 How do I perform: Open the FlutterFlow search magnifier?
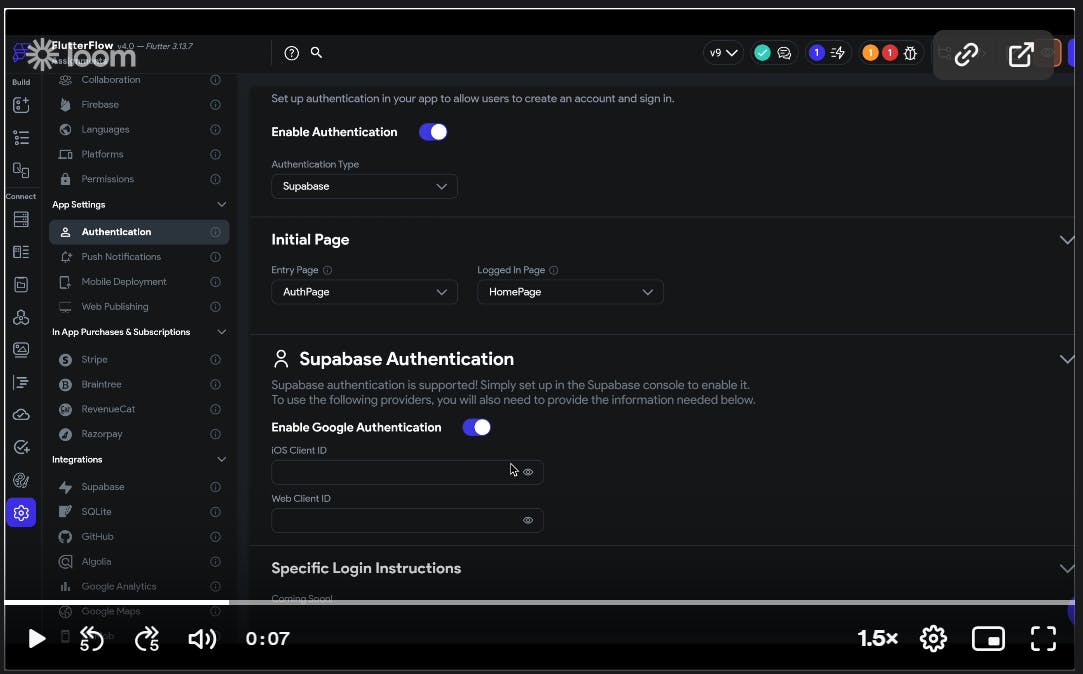316,52
